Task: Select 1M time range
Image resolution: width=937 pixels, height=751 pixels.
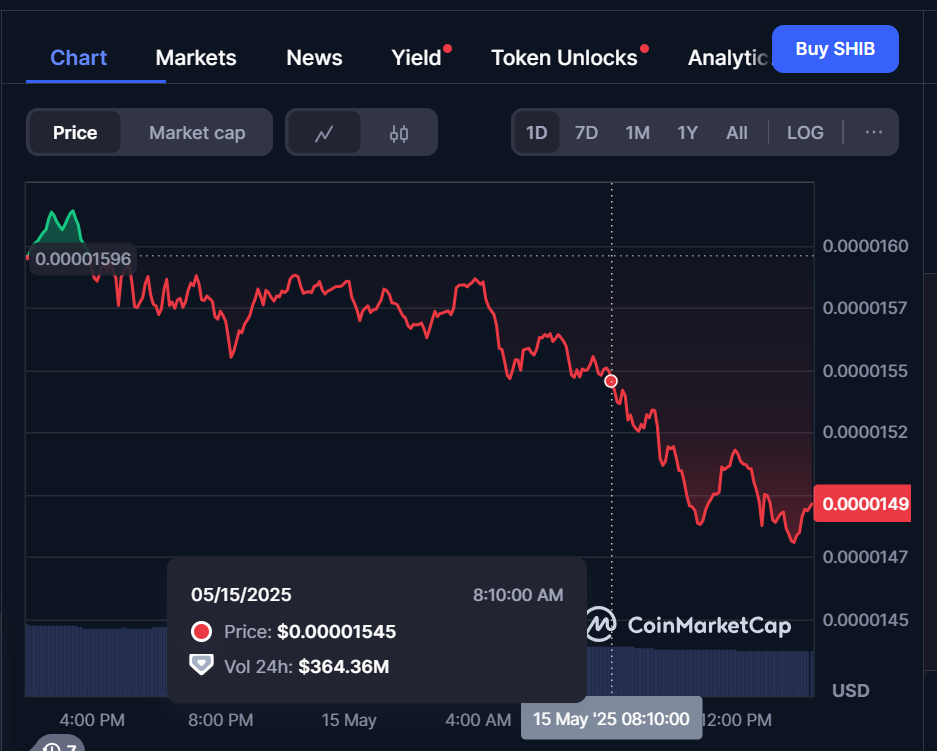Action: tap(638, 133)
